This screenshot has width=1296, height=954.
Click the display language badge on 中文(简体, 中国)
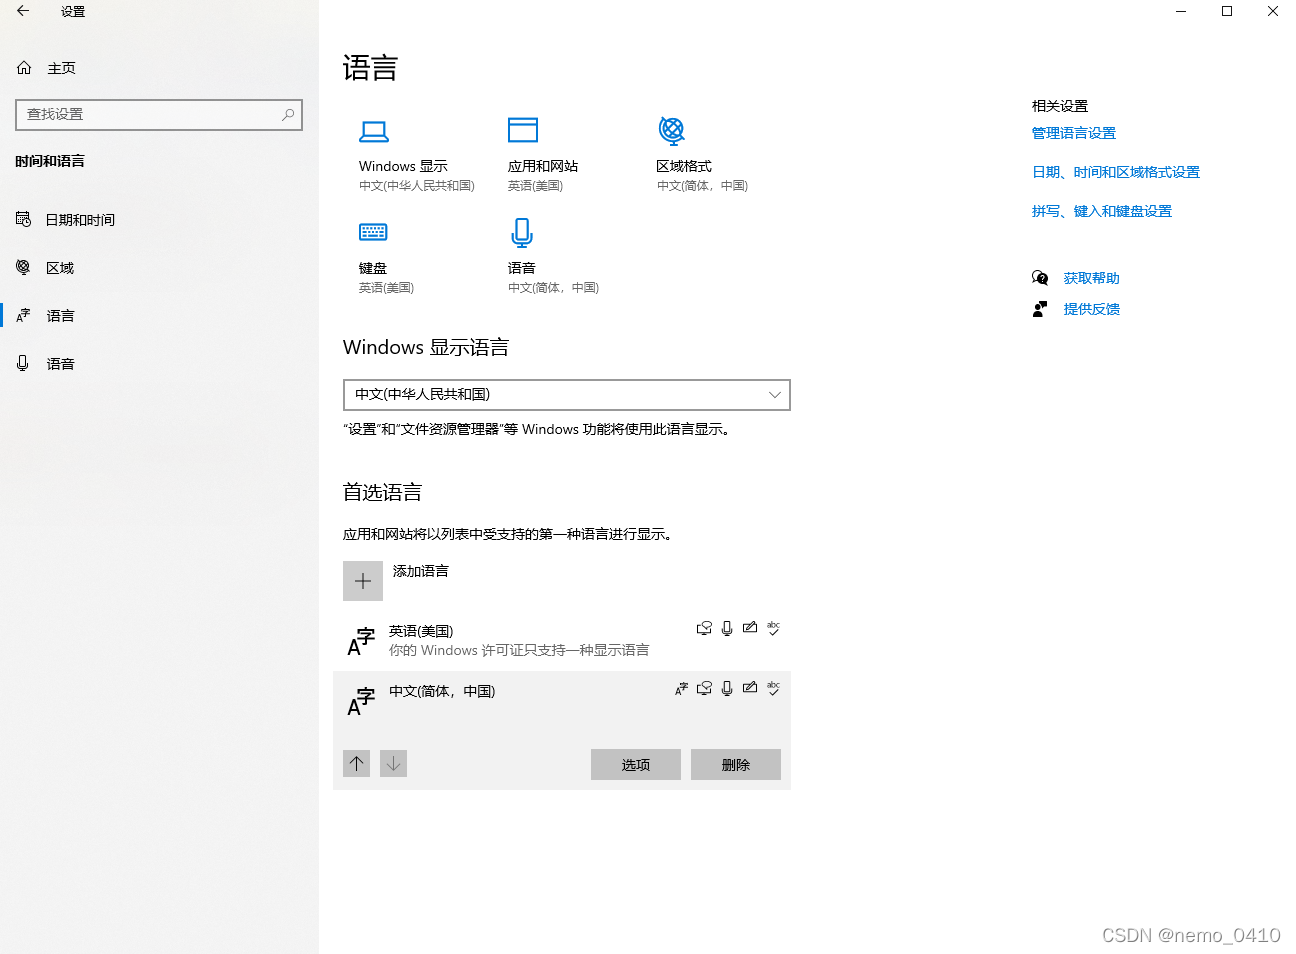[x=681, y=688]
